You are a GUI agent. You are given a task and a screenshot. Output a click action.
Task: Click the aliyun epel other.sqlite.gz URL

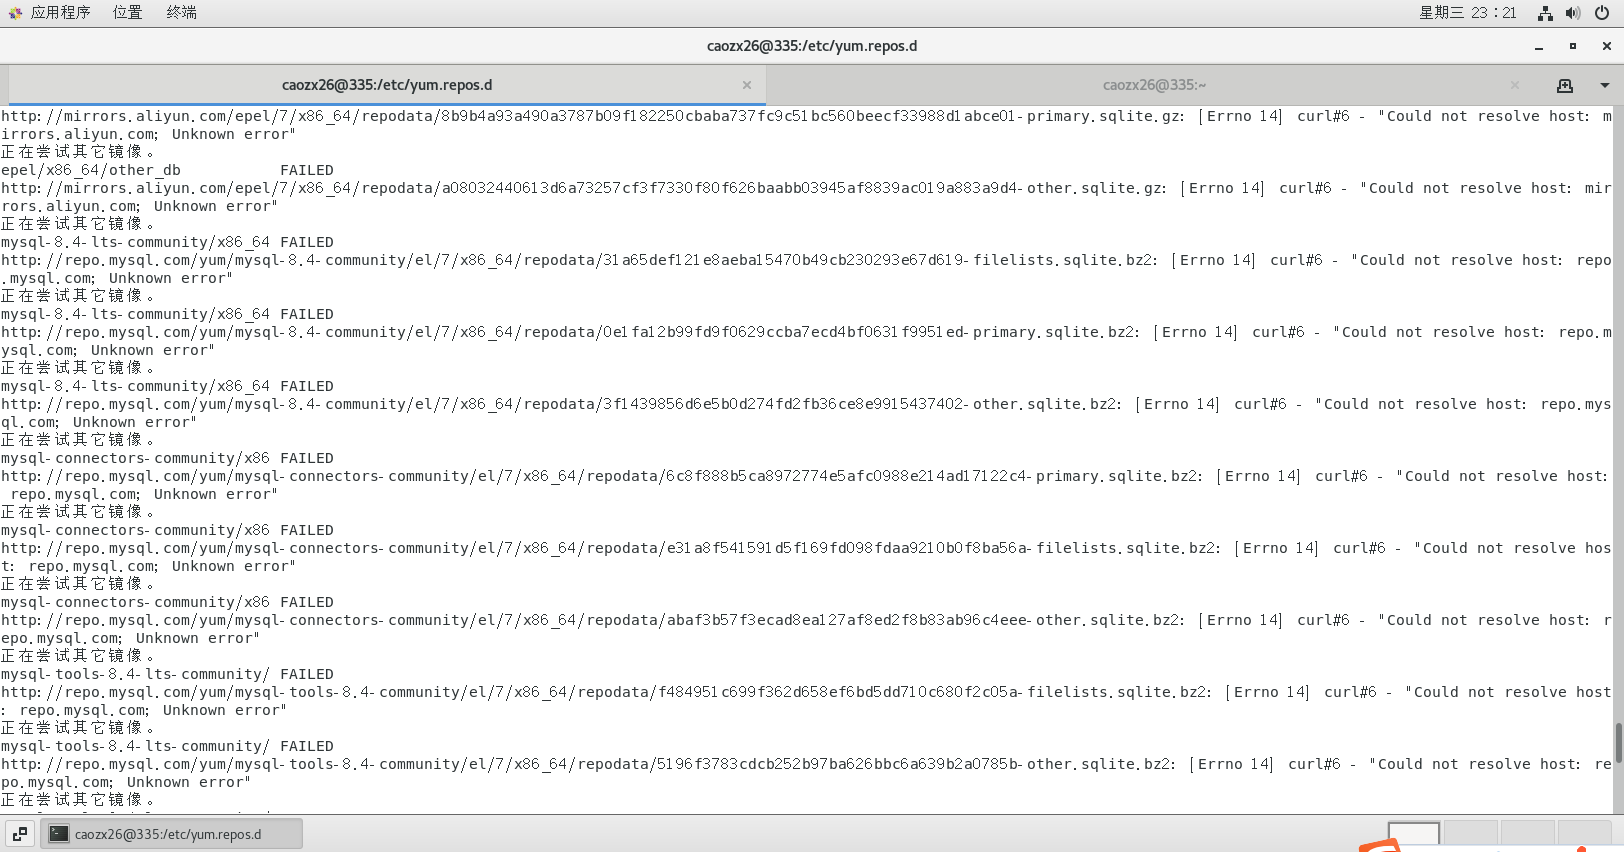coord(583,188)
